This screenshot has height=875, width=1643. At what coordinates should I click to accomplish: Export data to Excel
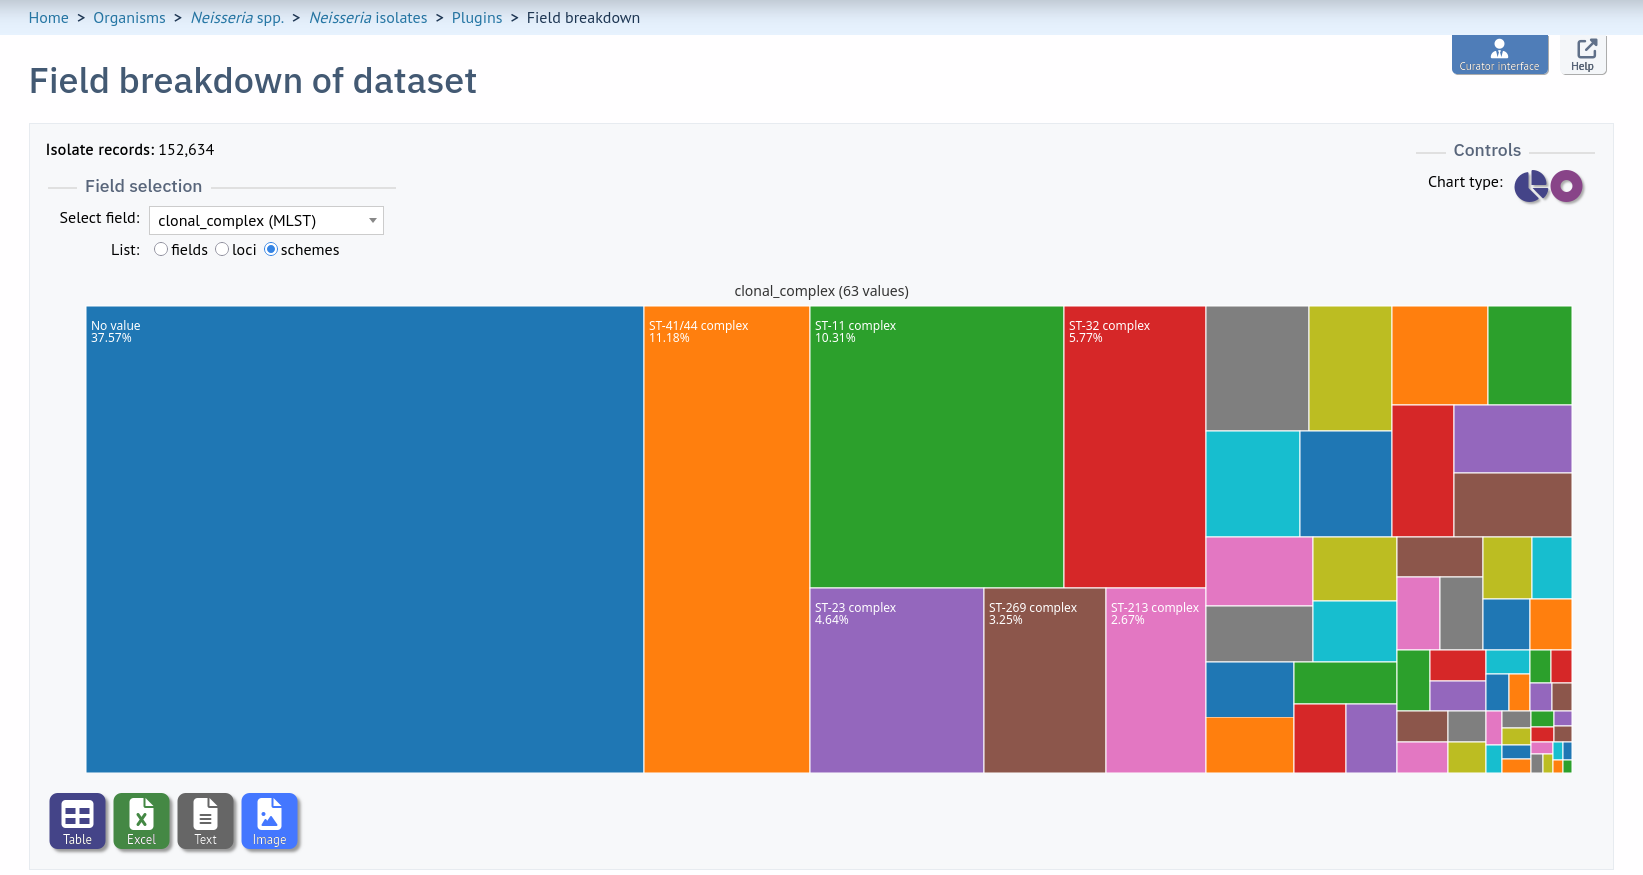click(141, 821)
